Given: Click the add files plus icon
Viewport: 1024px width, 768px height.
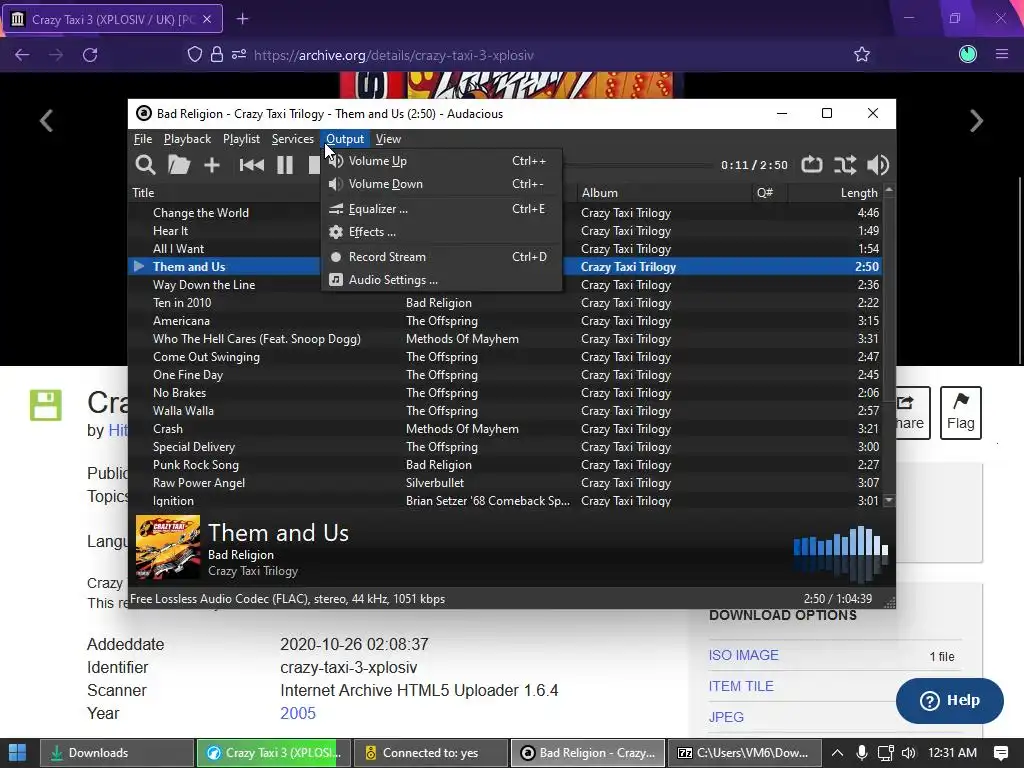Looking at the screenshot, I should tap(212, 165).
